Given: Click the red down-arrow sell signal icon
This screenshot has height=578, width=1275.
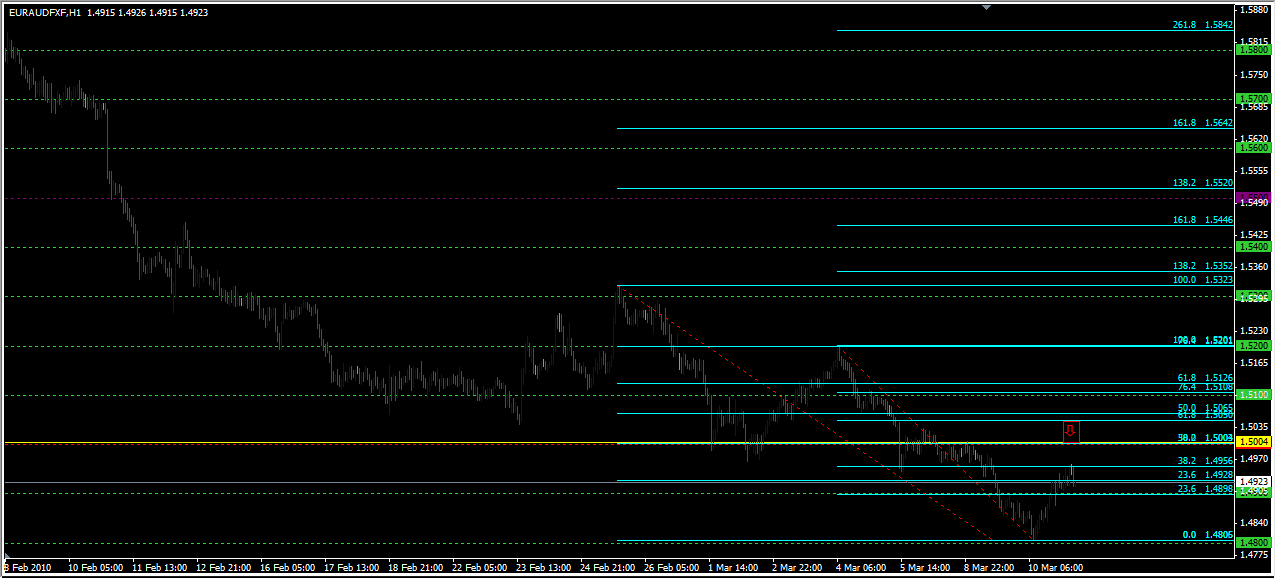Looking at the screenshot, I should [x=1070, y=431].
